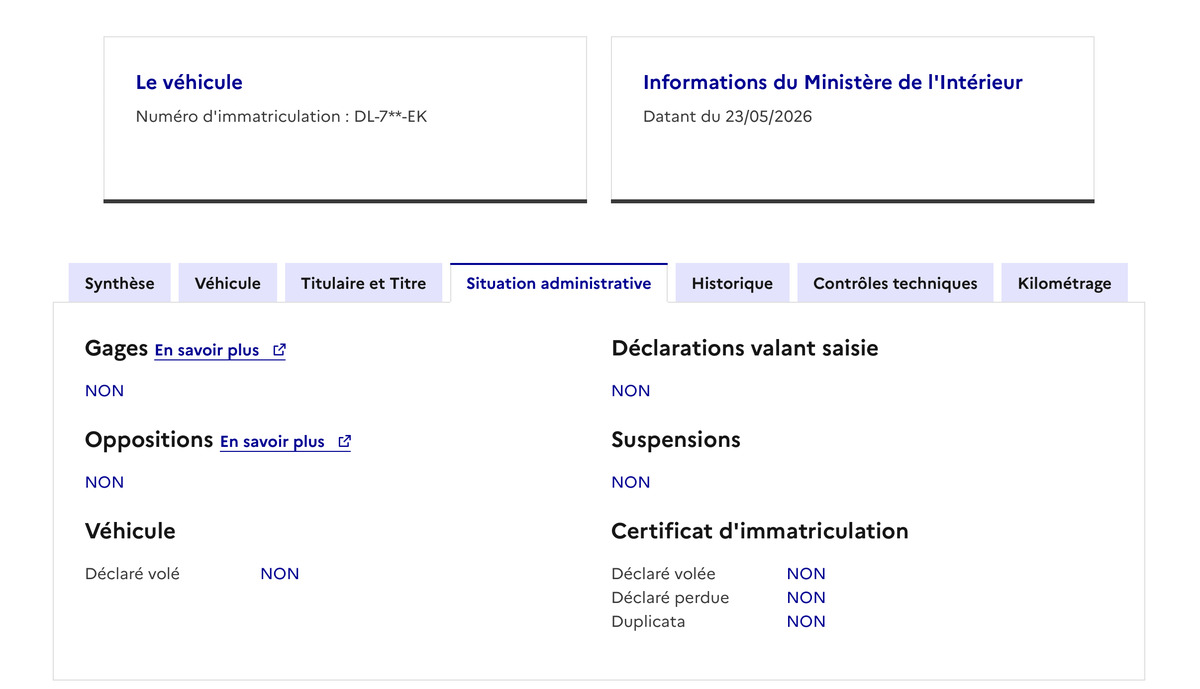Click the Oppositions heading
The height and width of the screenshot is (689, 1200).
point(149,440)
